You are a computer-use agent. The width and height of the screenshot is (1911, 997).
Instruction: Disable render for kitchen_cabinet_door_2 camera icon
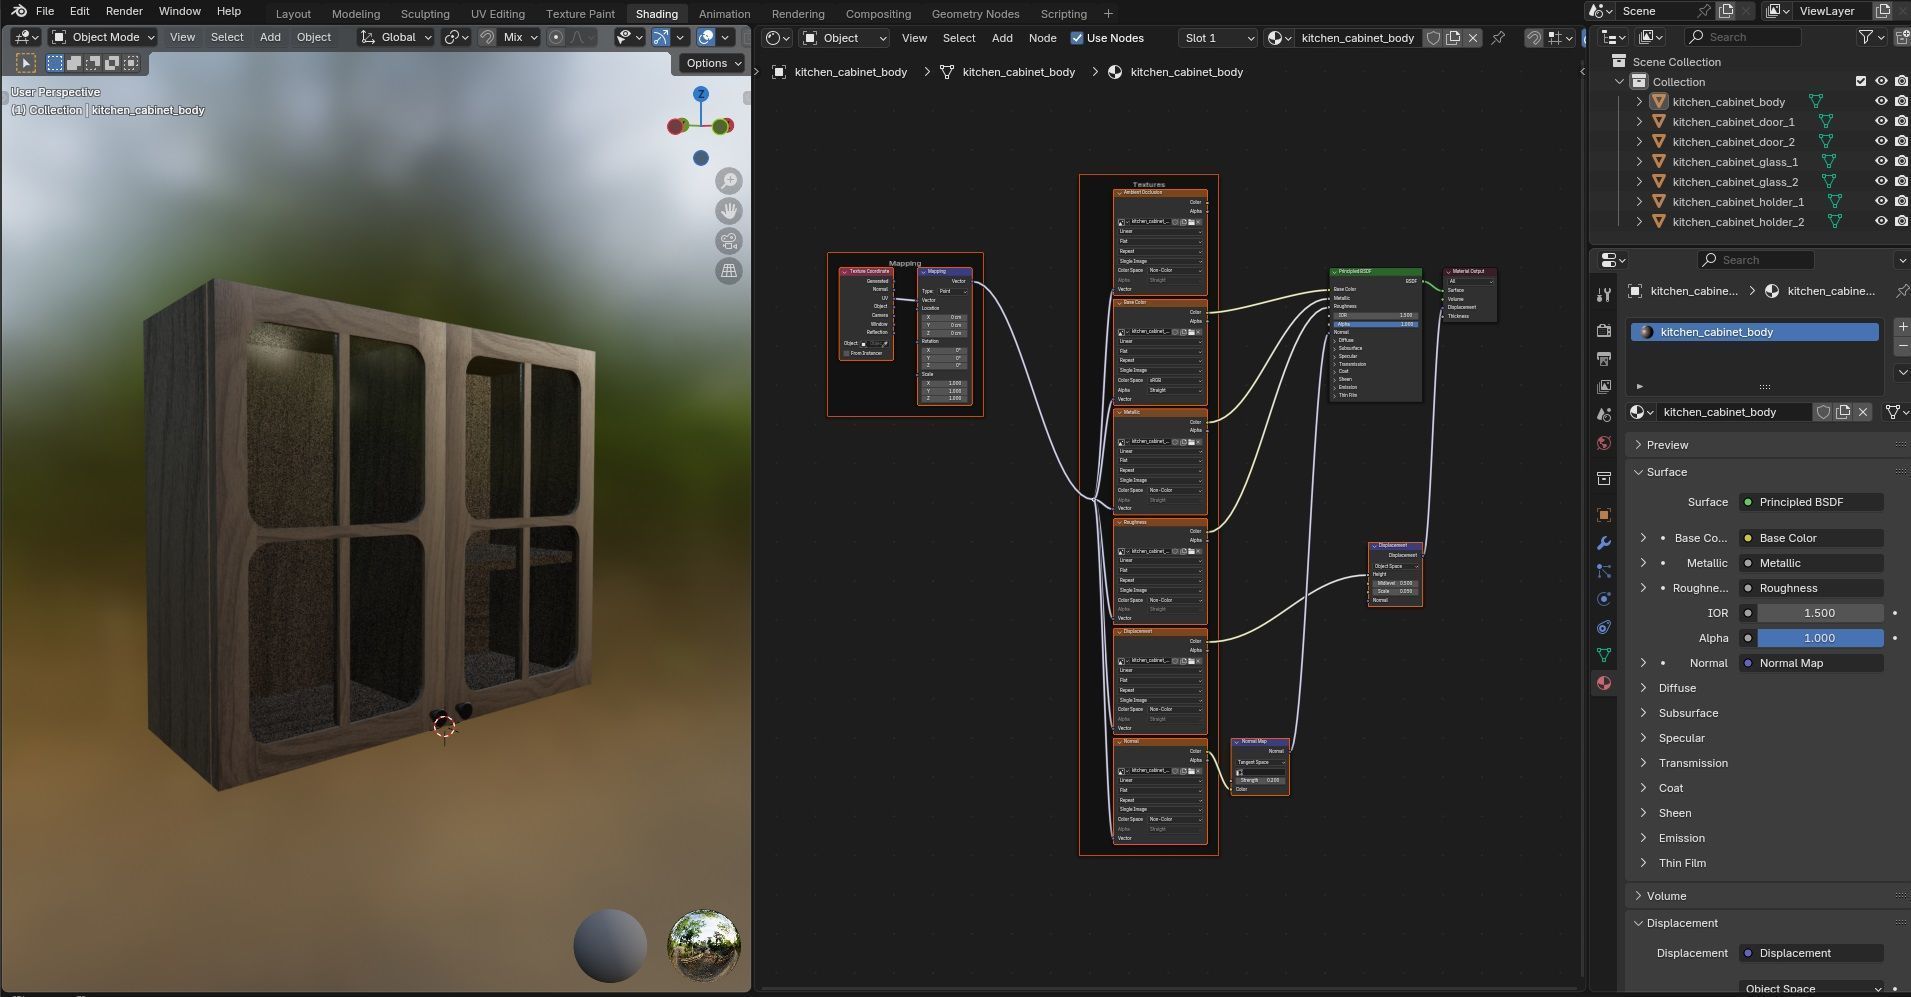[1901, 141]
